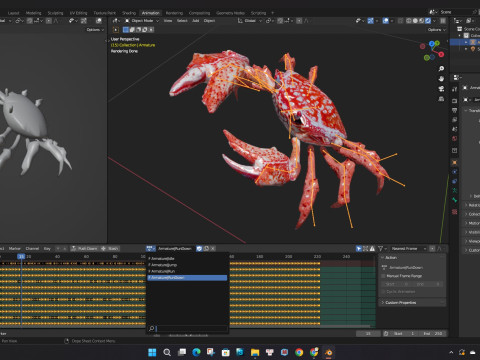Click the hand pan-view icon

(x=441, y=79)
